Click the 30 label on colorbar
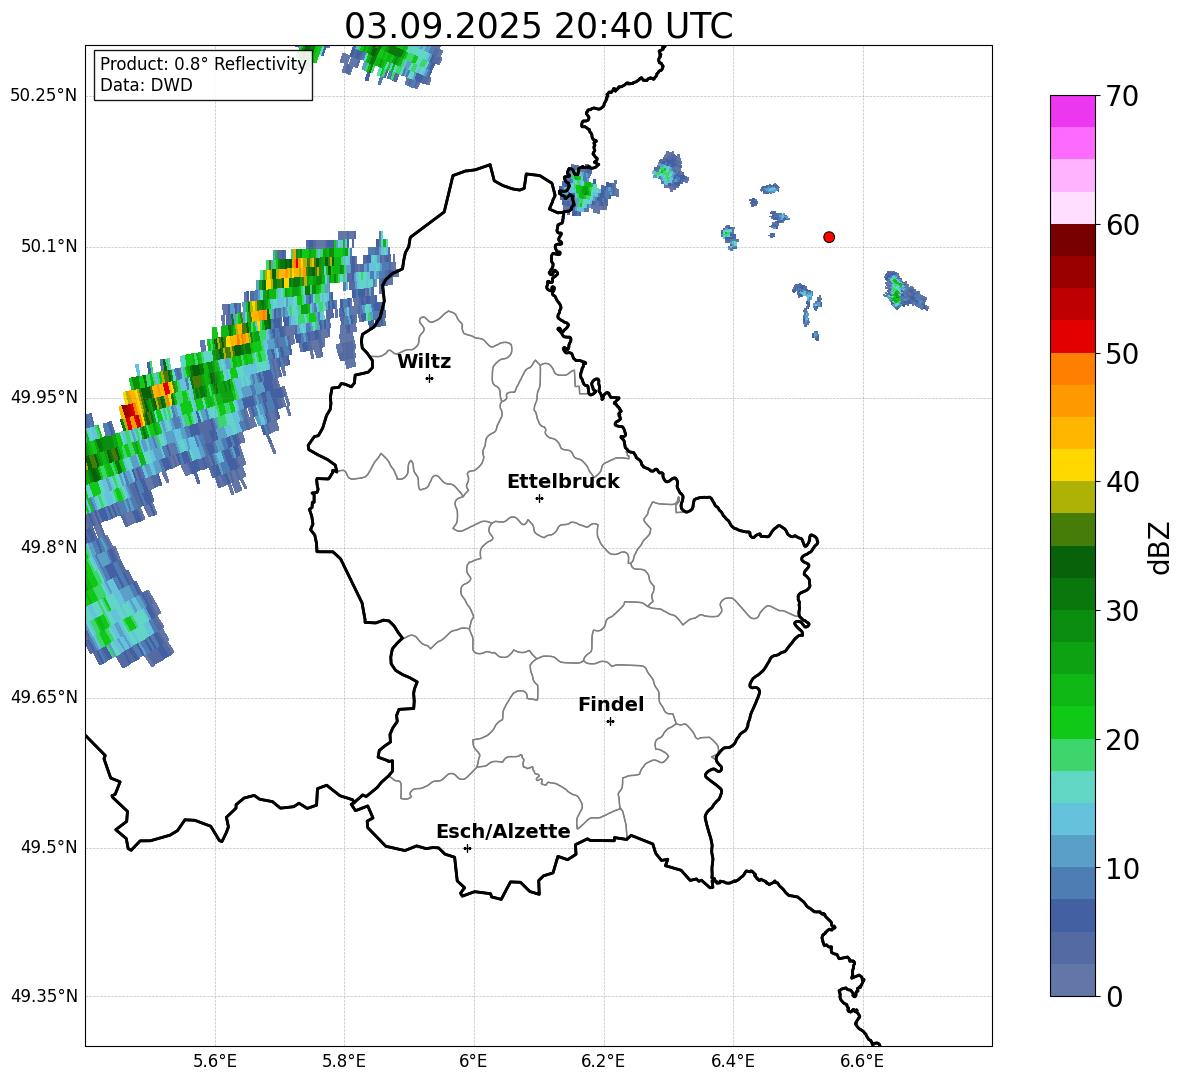Image resolution: width=1184 pixels, height=1081 pixels. tap(1122, 611)
